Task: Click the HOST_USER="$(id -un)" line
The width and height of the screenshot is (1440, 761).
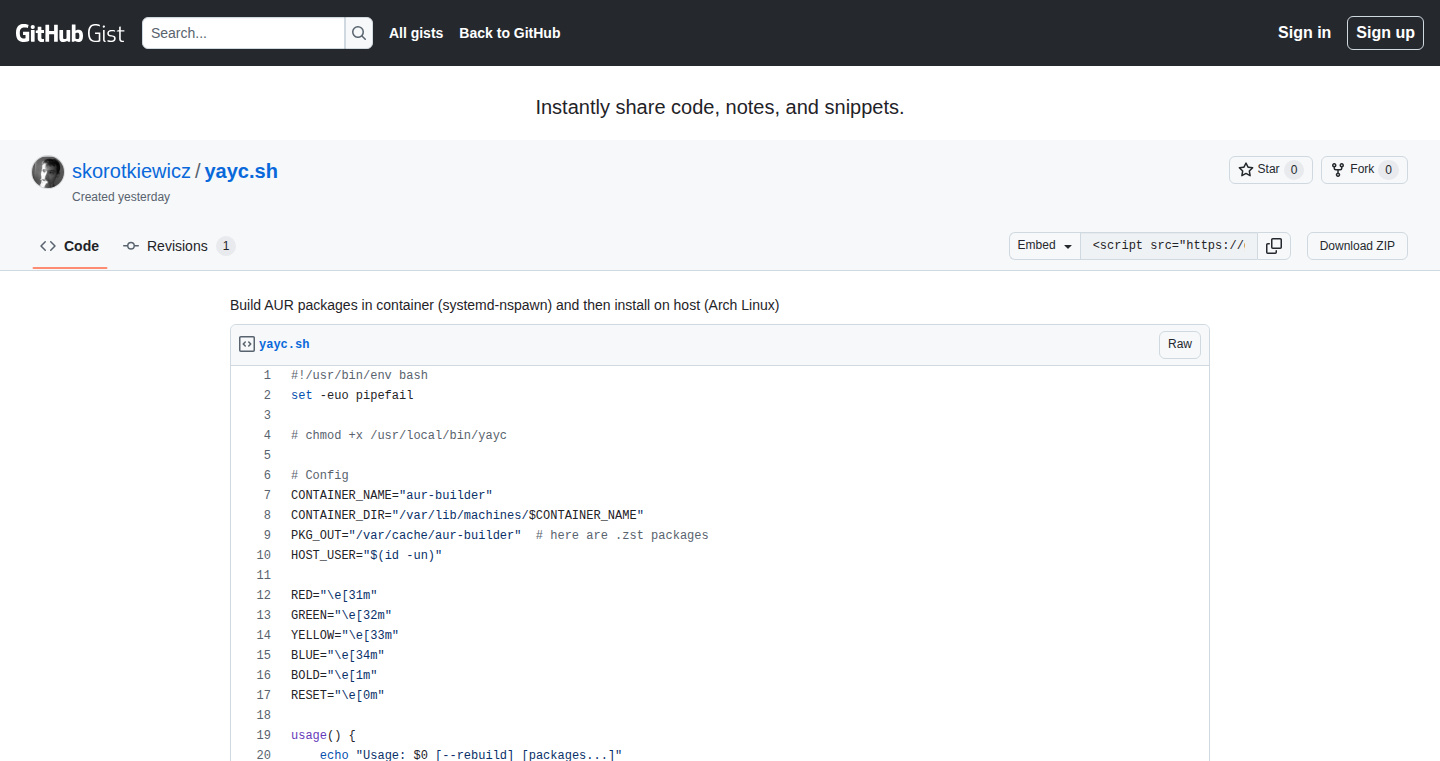Action: tap(366, 555)
